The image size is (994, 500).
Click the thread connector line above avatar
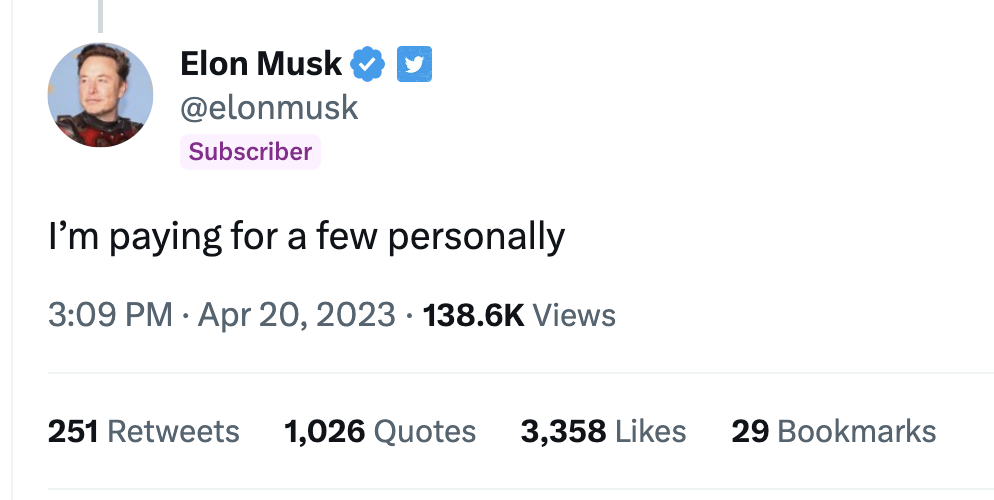coord(100,15)
